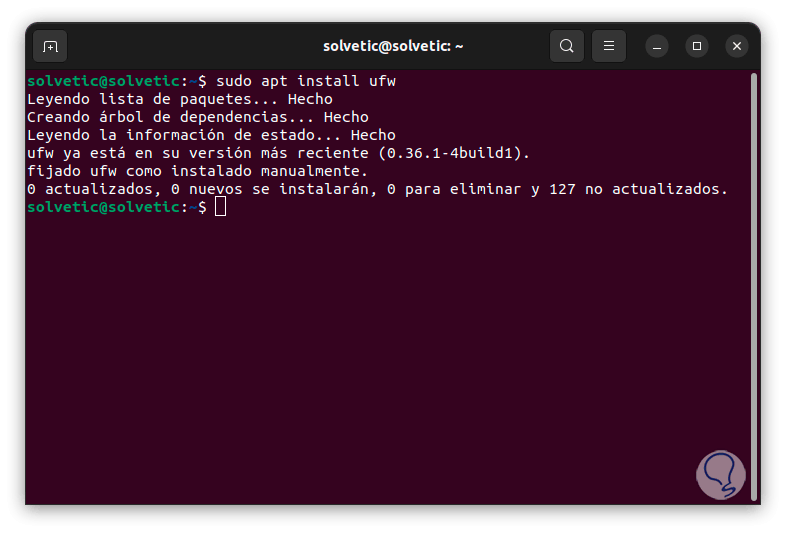Click the 'fijado ufw como instalado manualmente' line
The image size is (786, 533).
pos(198,171)
